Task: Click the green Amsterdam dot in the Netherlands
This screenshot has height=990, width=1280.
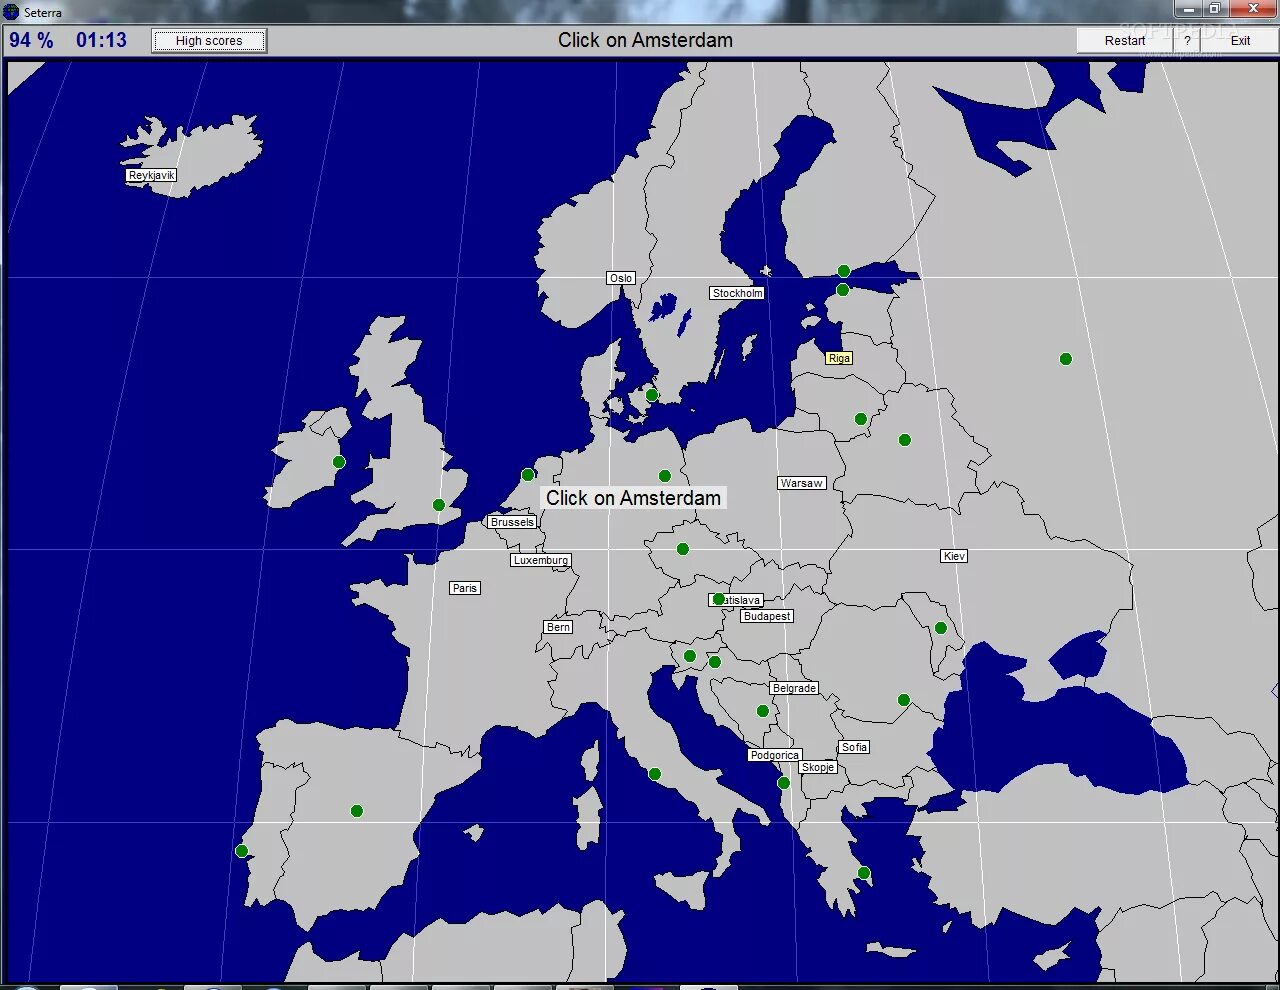Action: pyautogui.click(x=528, y=475)
